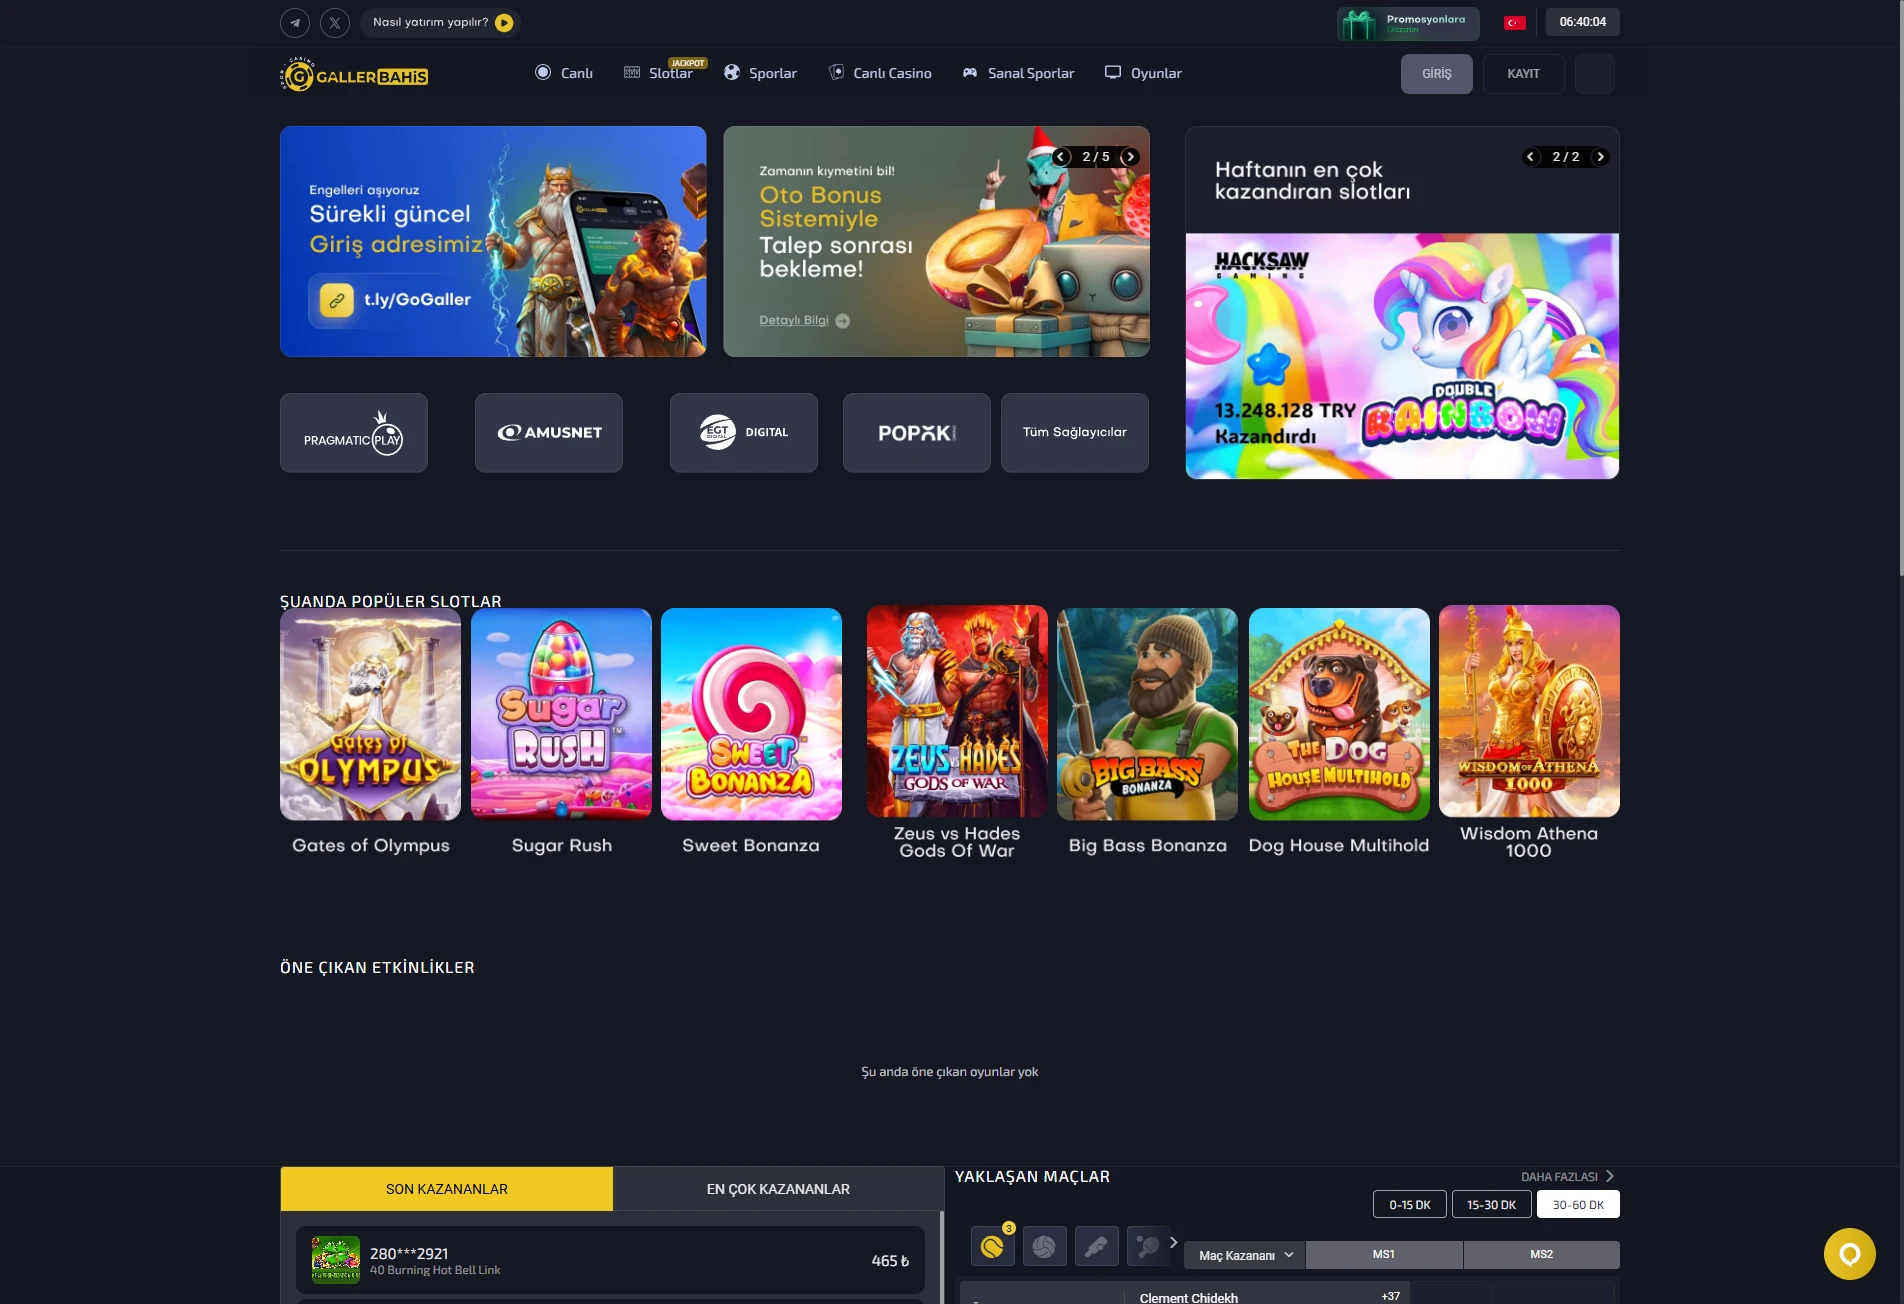Screen dimensions: 1904x1304
Task: Open the Dog House Multihold slot thumbnail
Action: 1339,714
